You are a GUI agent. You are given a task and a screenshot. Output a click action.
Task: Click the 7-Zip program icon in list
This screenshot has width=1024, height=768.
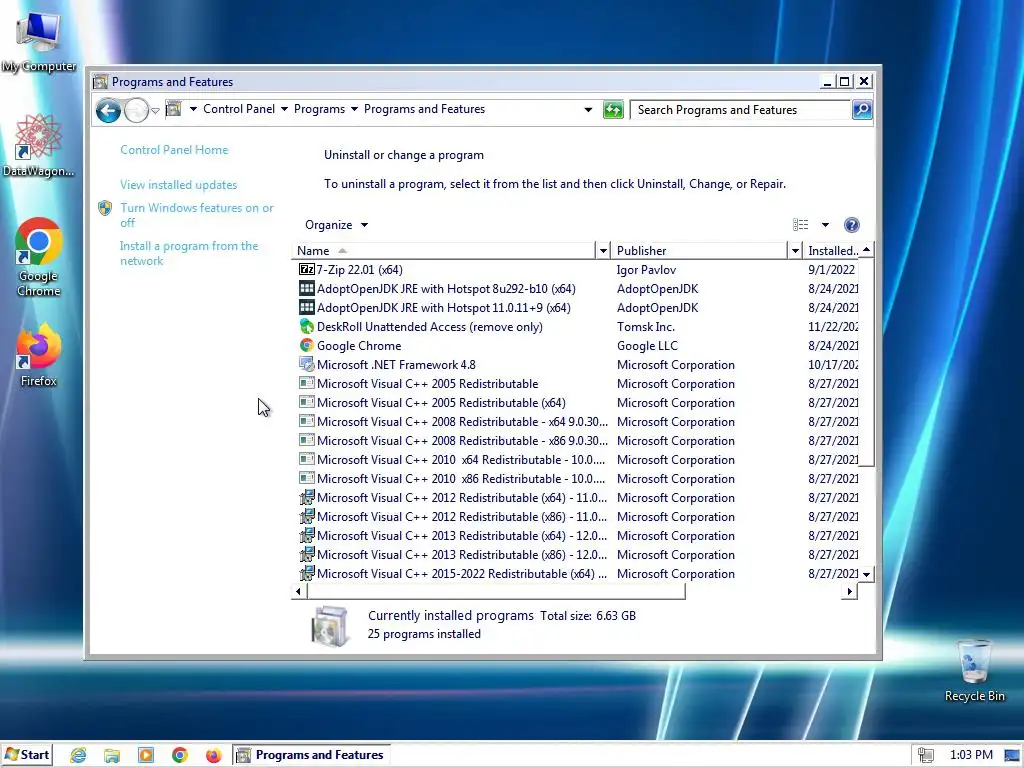[x=306, y=269]
